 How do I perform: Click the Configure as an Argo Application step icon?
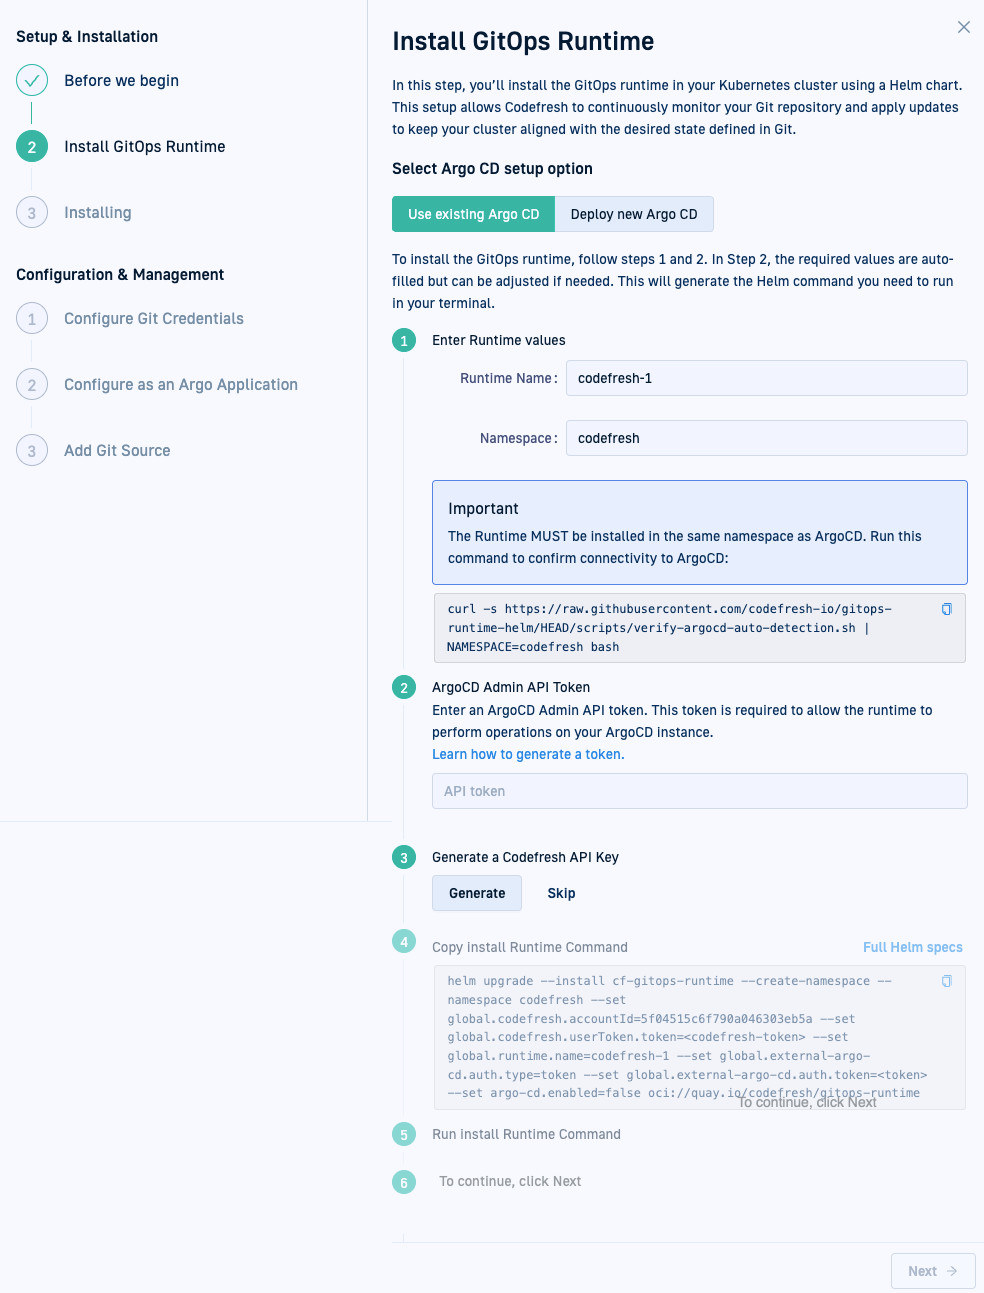[32, 385]
